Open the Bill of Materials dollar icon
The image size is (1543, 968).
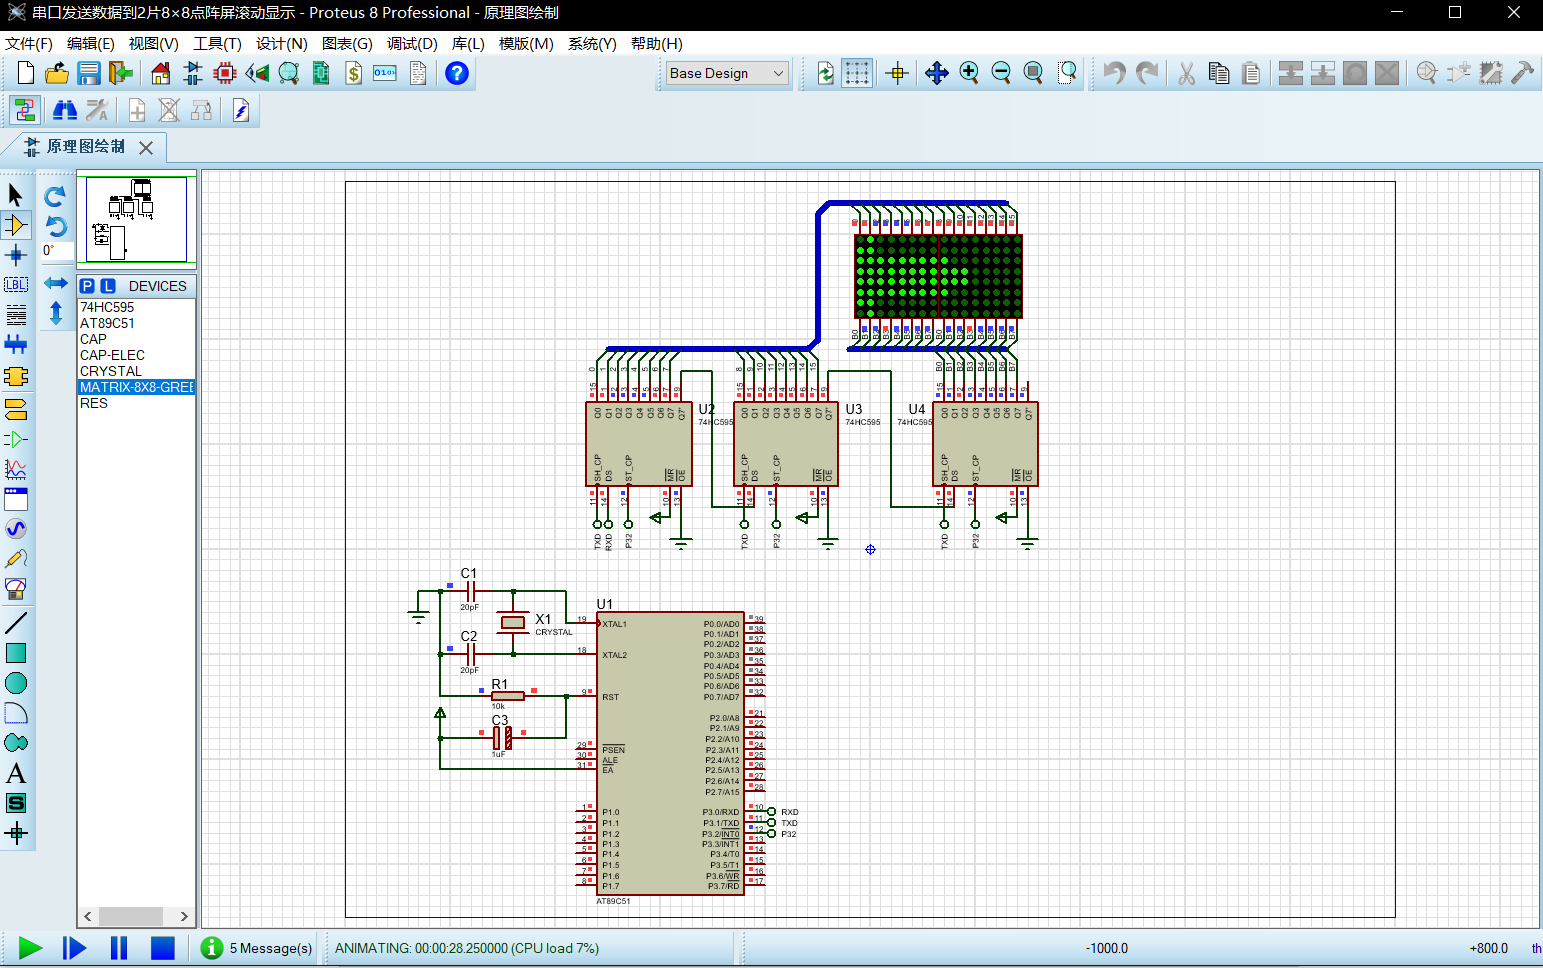(x=353, y=73)
